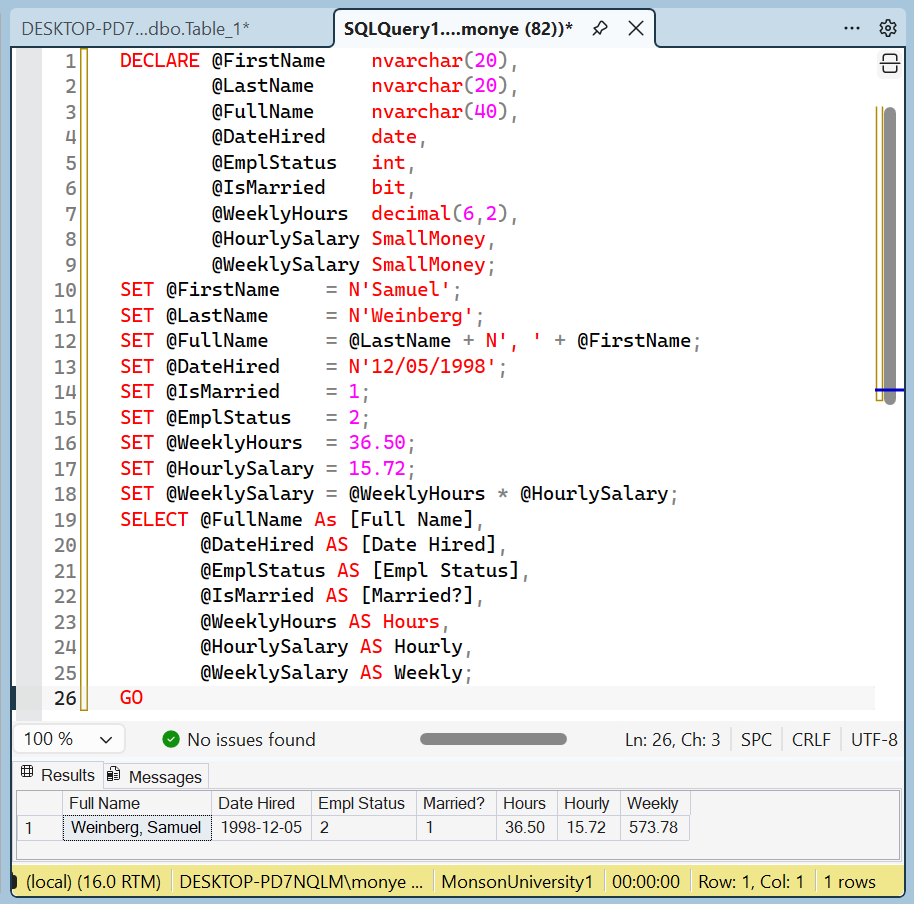Click the split editor icon above the scrollbar
The image size is (914, 904).
[889, 64]
